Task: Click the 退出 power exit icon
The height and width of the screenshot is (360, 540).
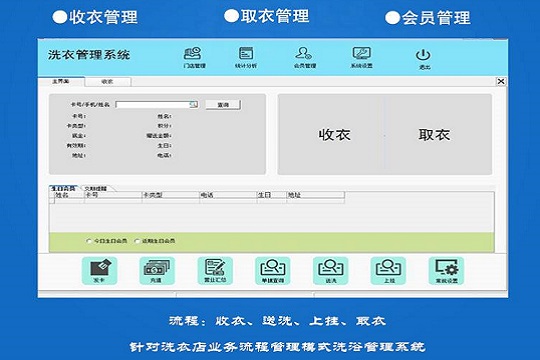Action: click(x=423, y=59)
